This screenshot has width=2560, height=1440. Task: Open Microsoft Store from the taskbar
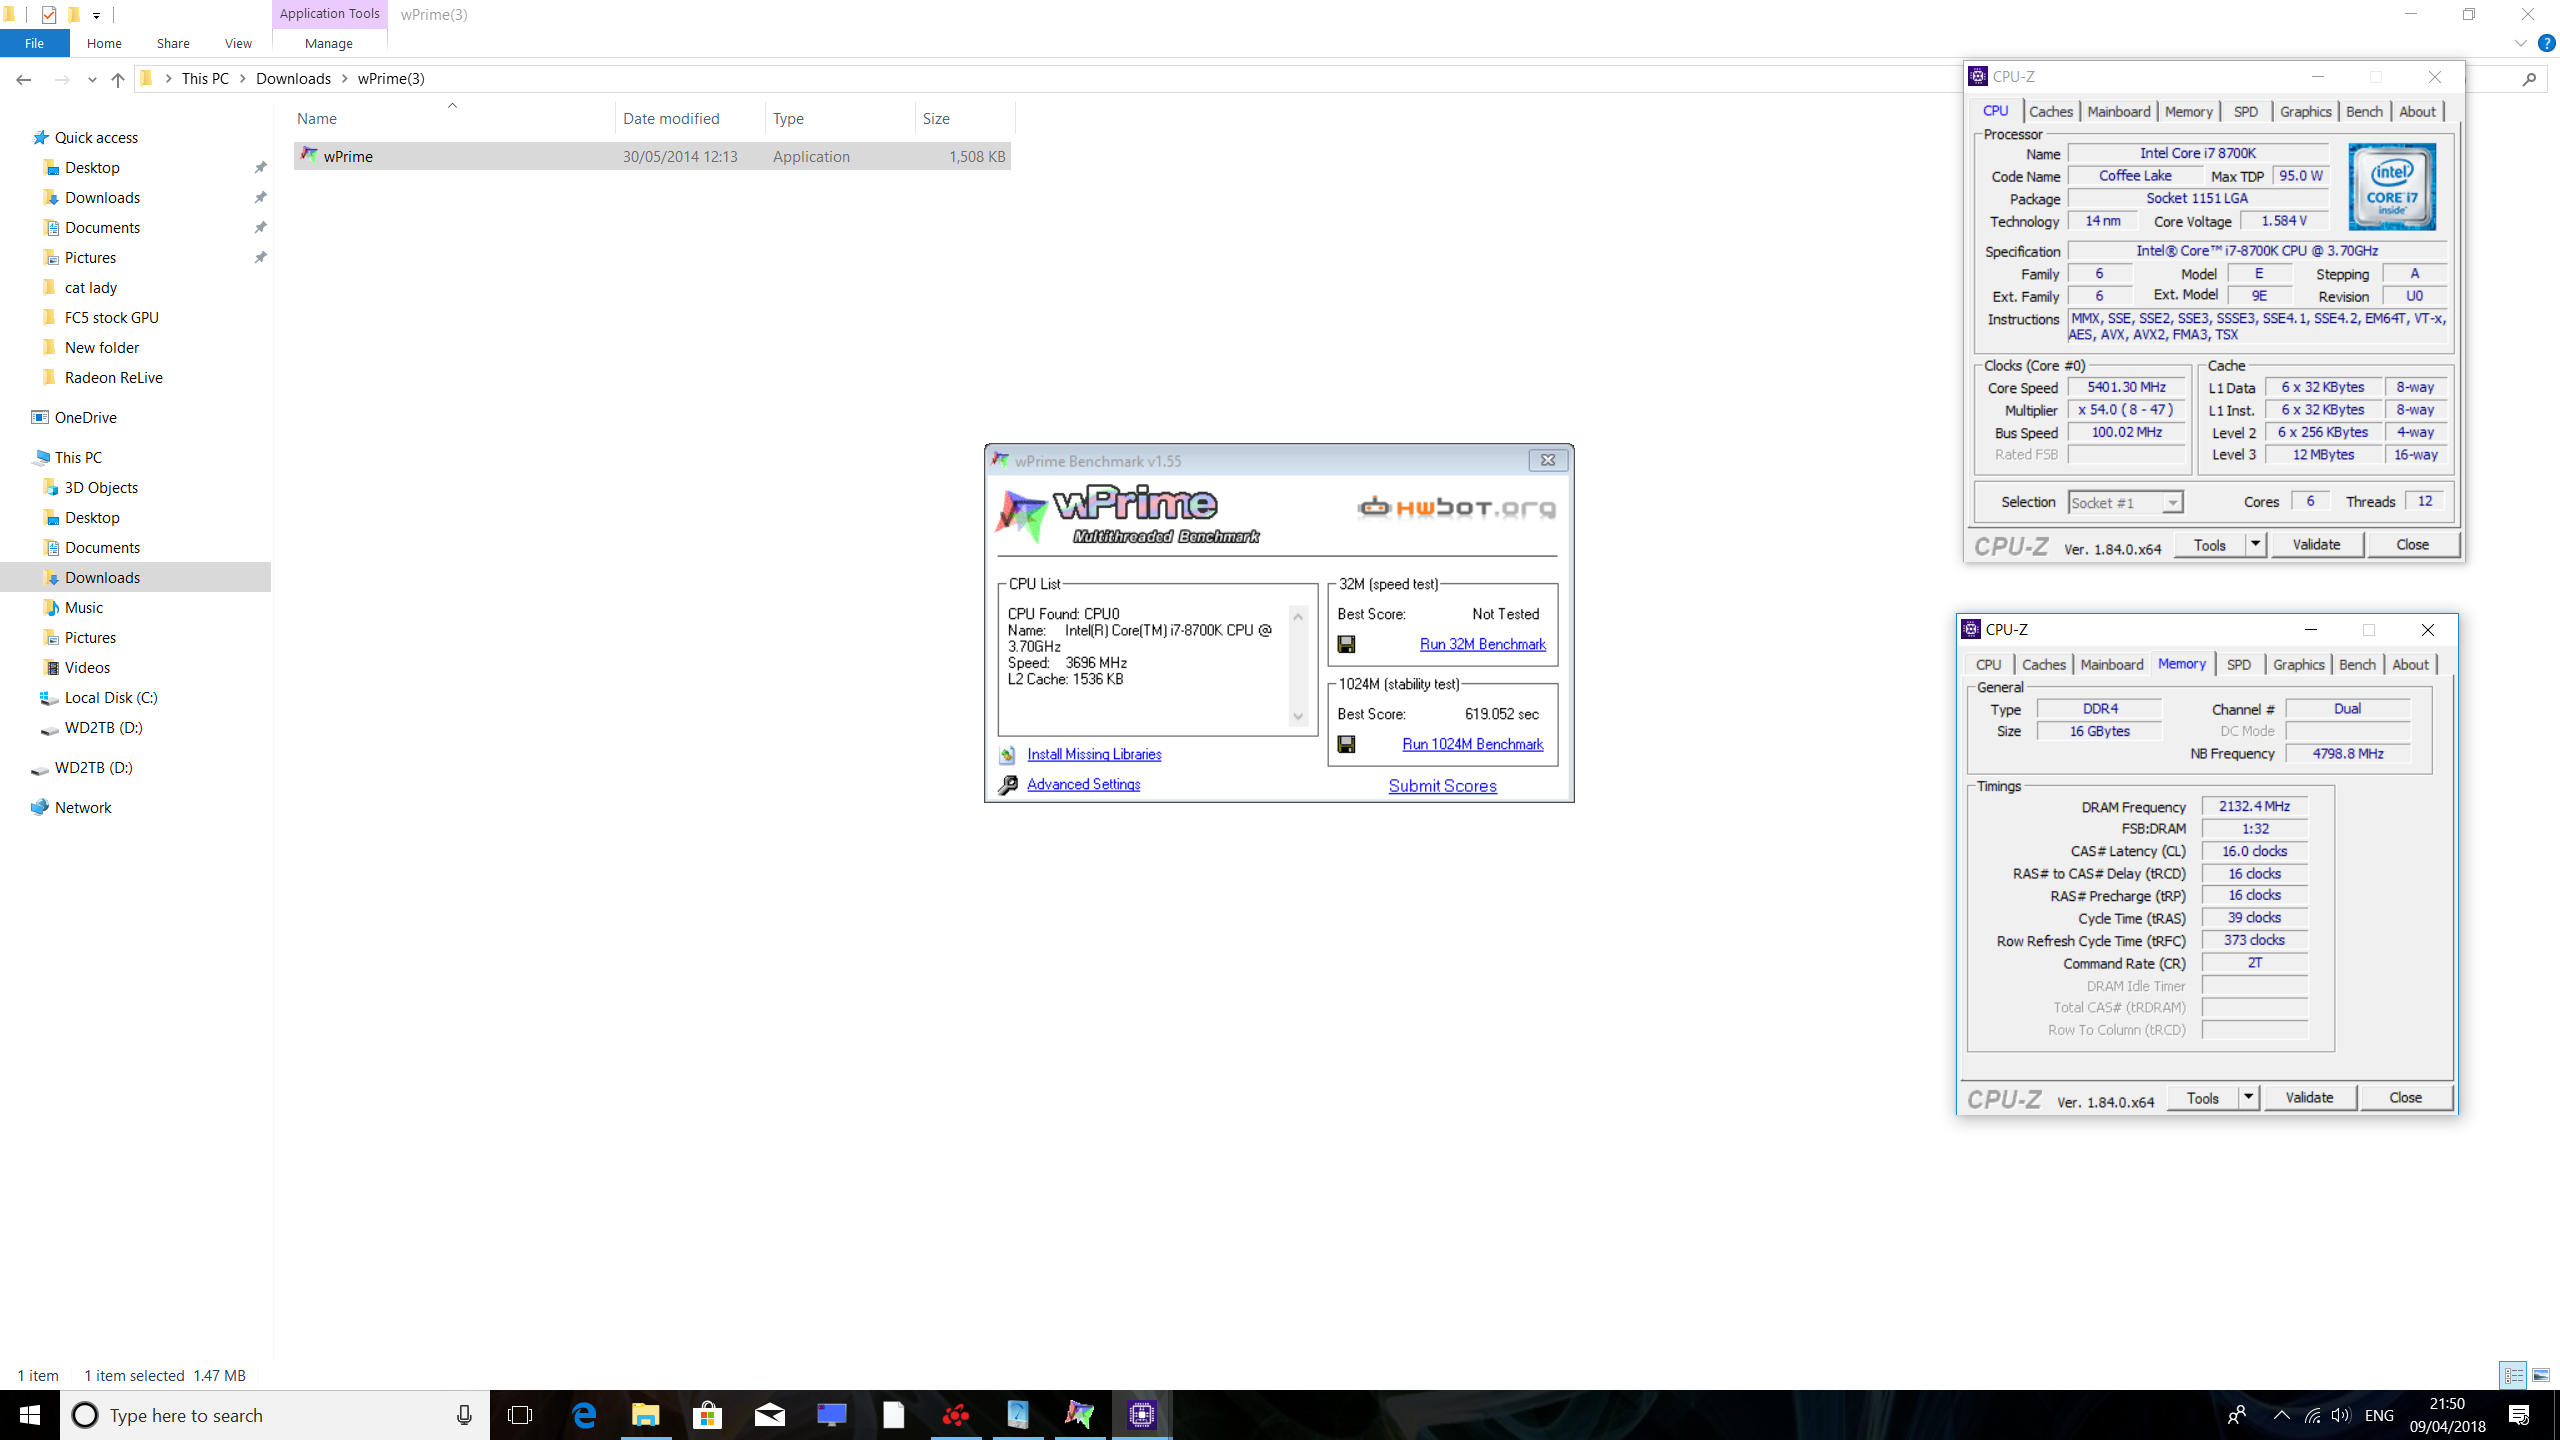click(x=708, y=1415)
